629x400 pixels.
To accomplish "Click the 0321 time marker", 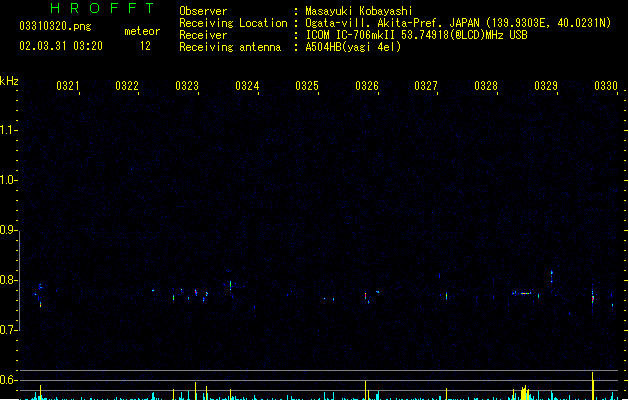I will point(67,86).
